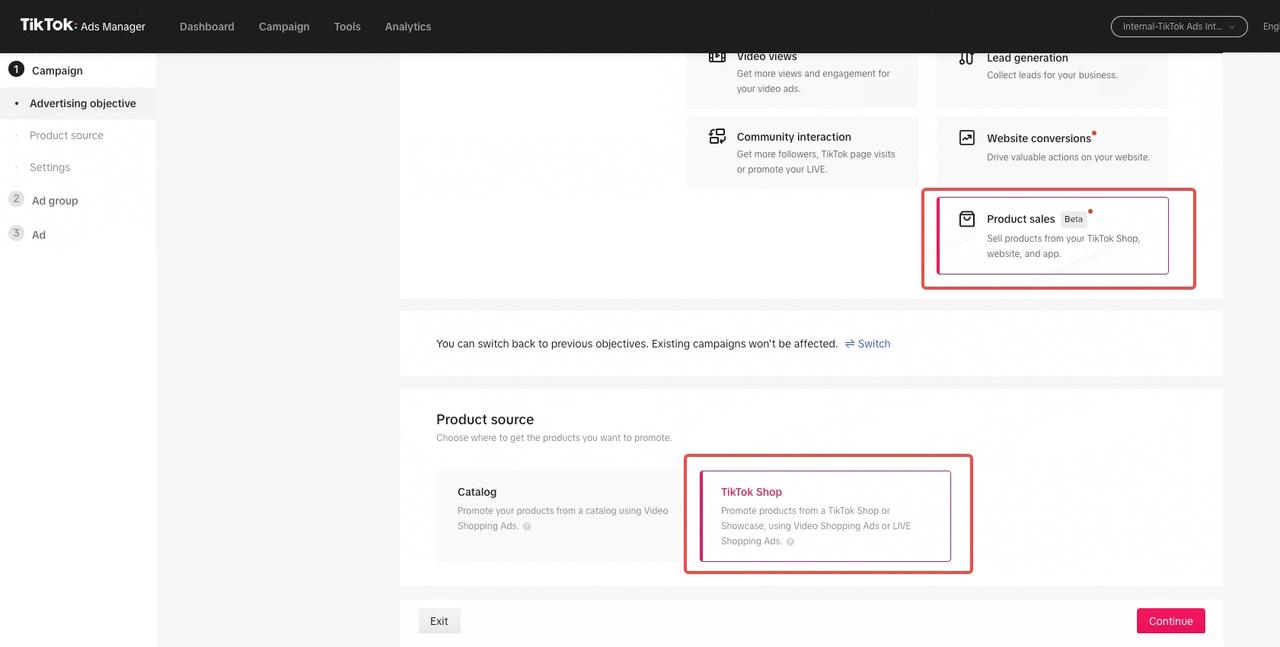Click the Product sales shopping bag icon
This screenshot has height=647, width=1280.
tap(967, 219)
